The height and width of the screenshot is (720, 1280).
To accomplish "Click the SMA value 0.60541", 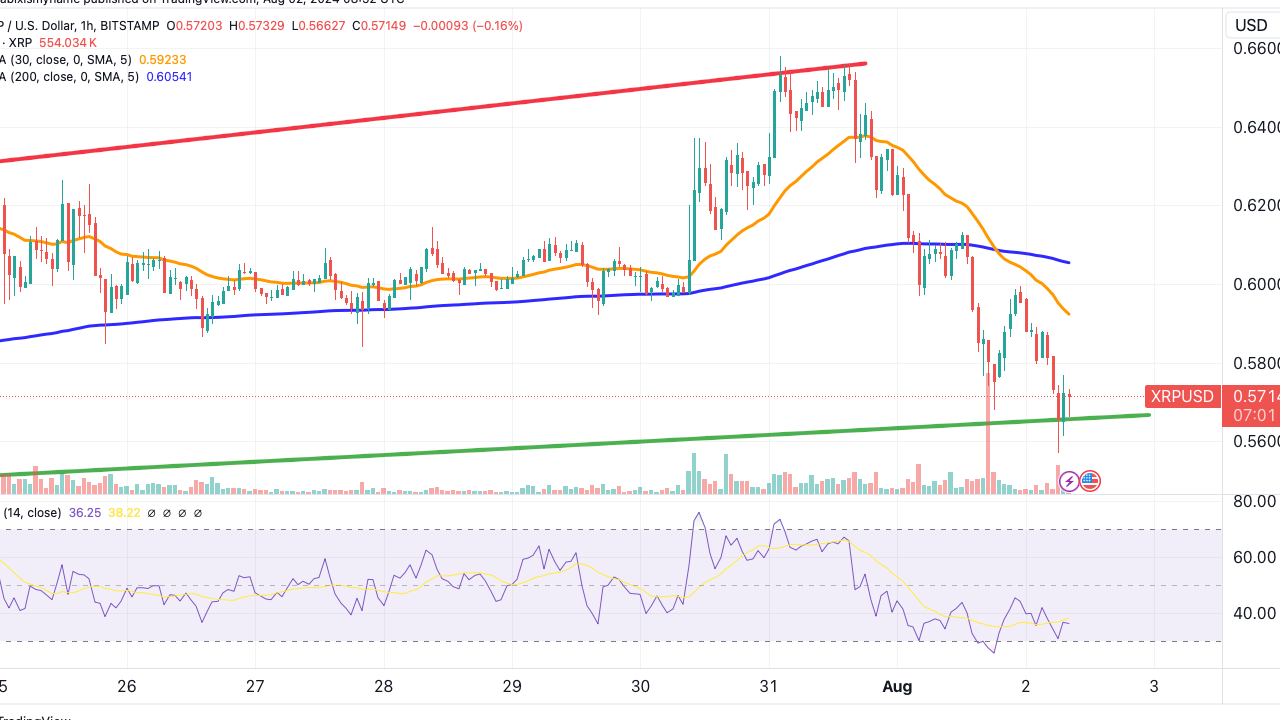I will pyautogui.click(x=170, y=77).
